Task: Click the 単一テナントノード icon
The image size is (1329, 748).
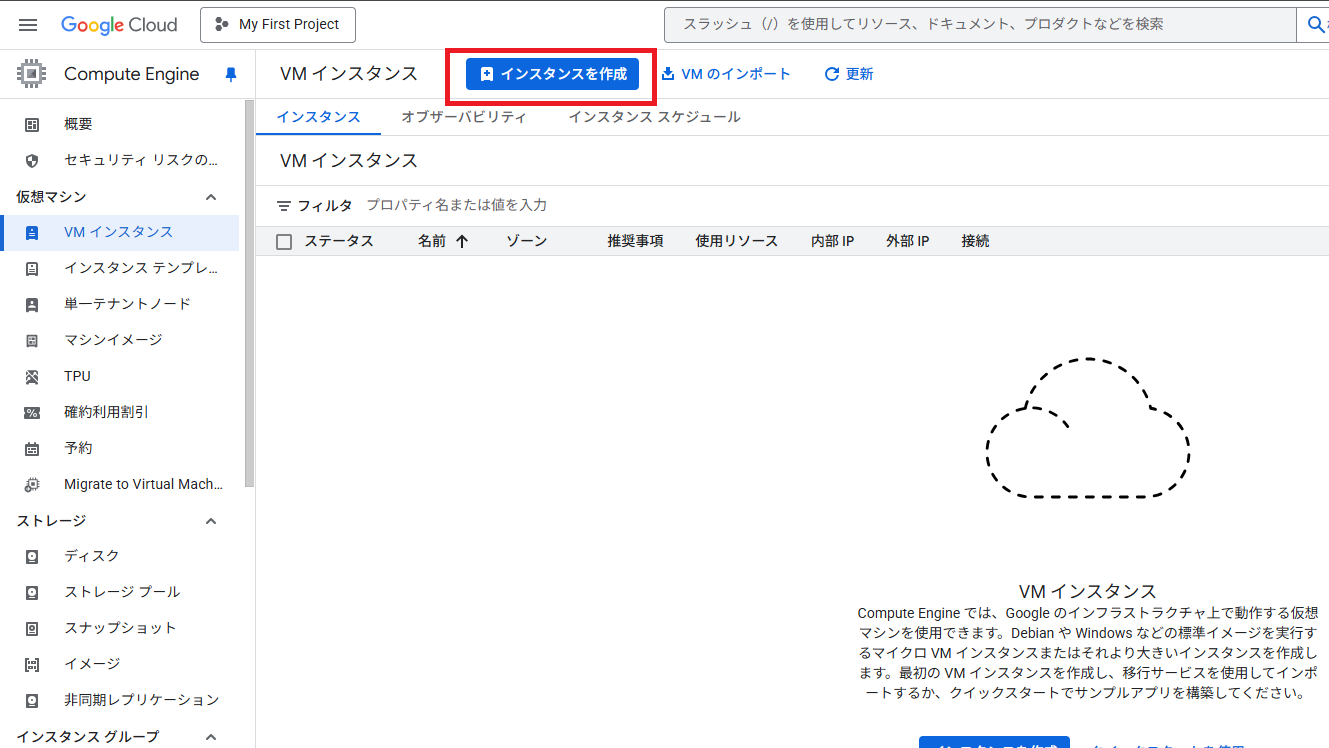Action: [x=32, y=305]
